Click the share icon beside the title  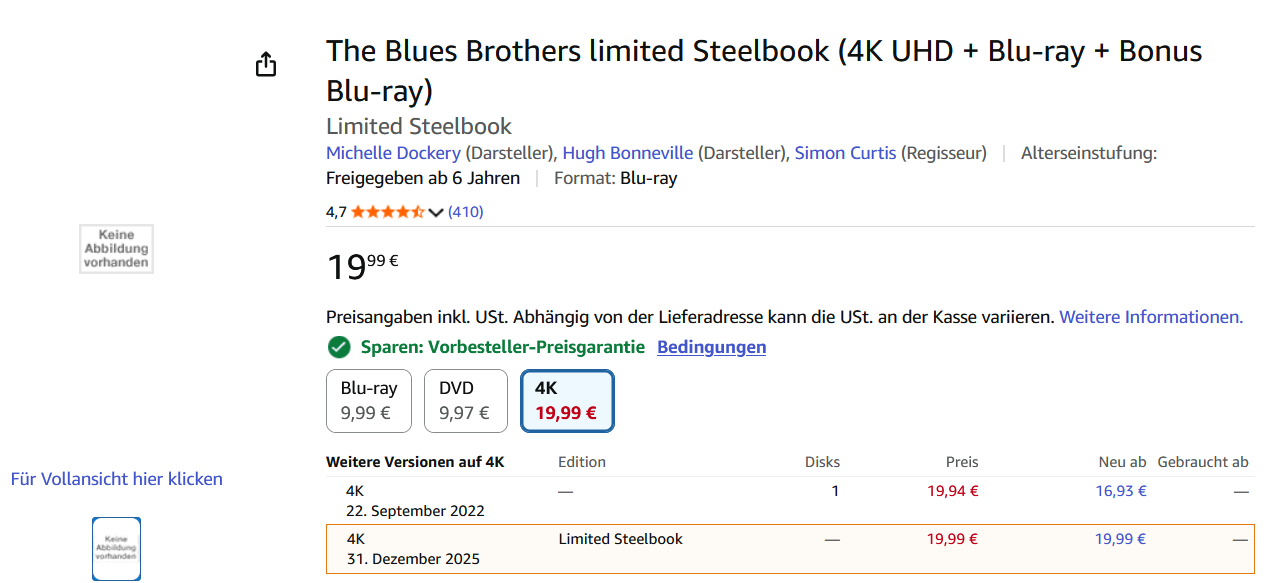(266, 65)
